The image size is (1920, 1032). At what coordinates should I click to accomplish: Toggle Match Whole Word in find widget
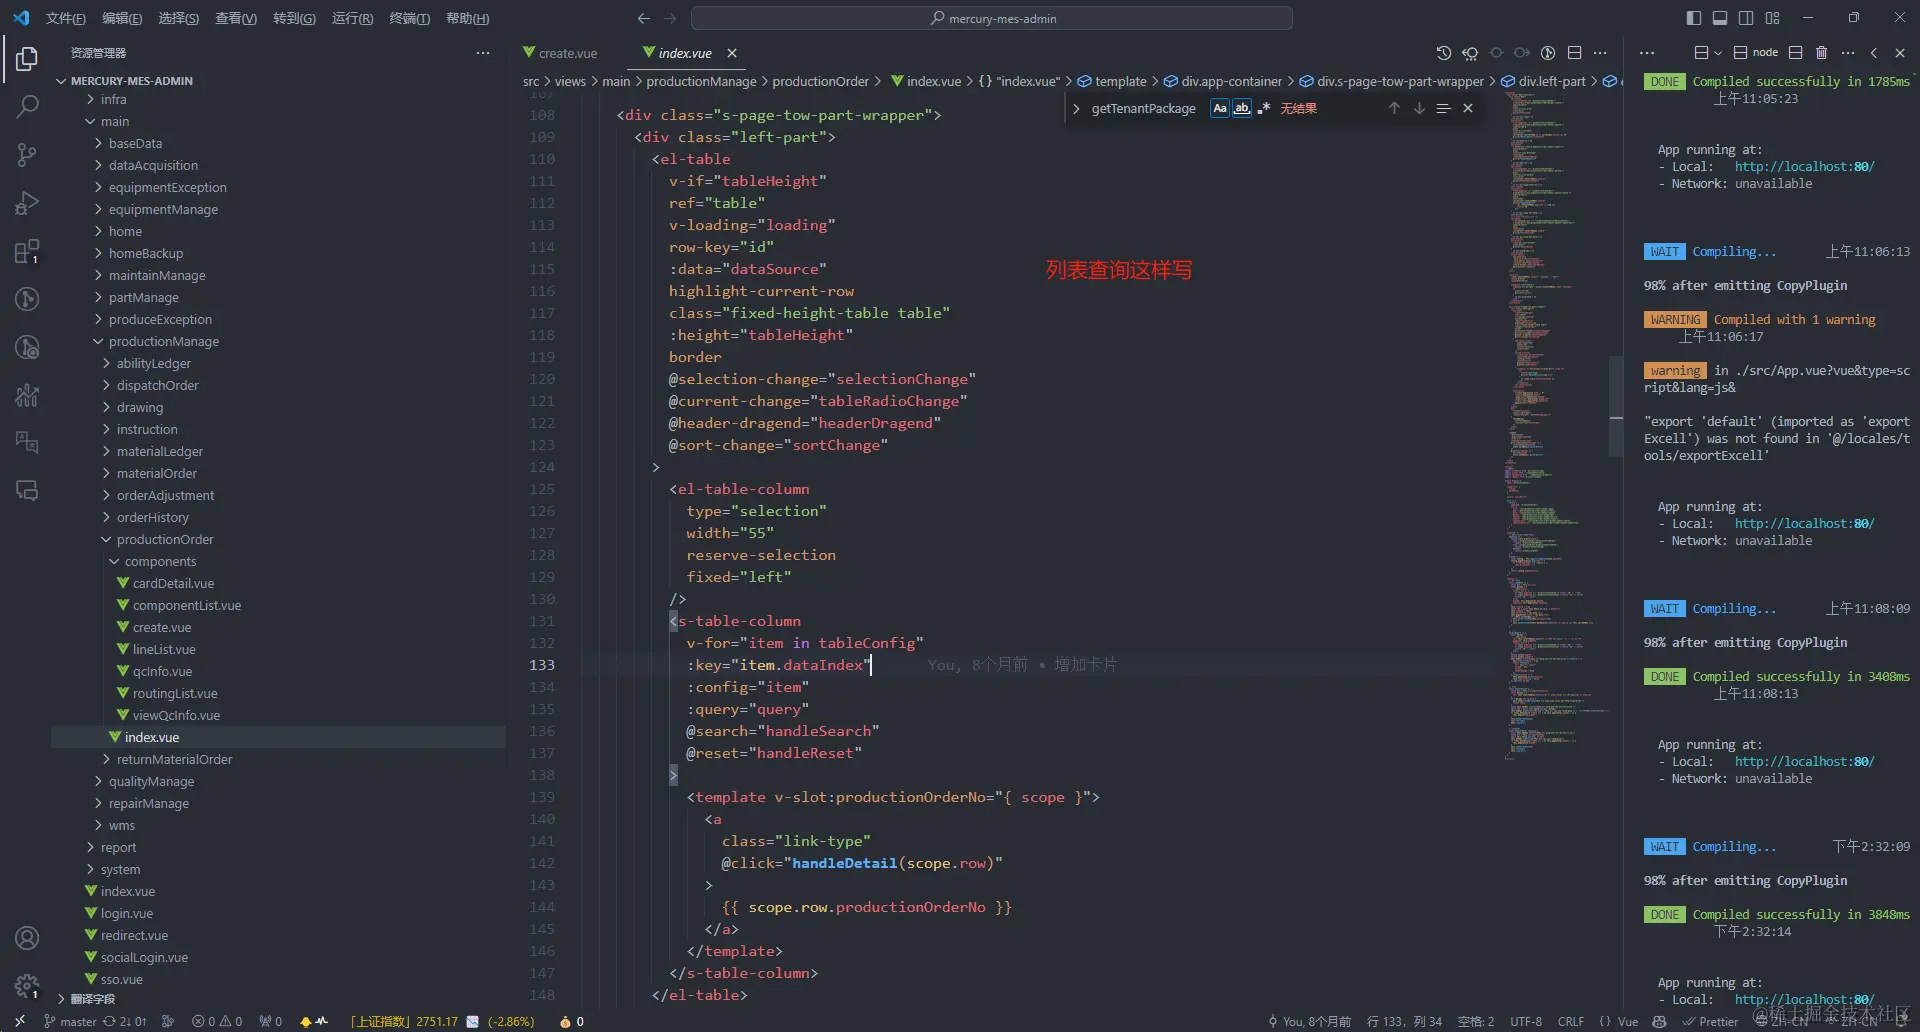point(1242,108)
